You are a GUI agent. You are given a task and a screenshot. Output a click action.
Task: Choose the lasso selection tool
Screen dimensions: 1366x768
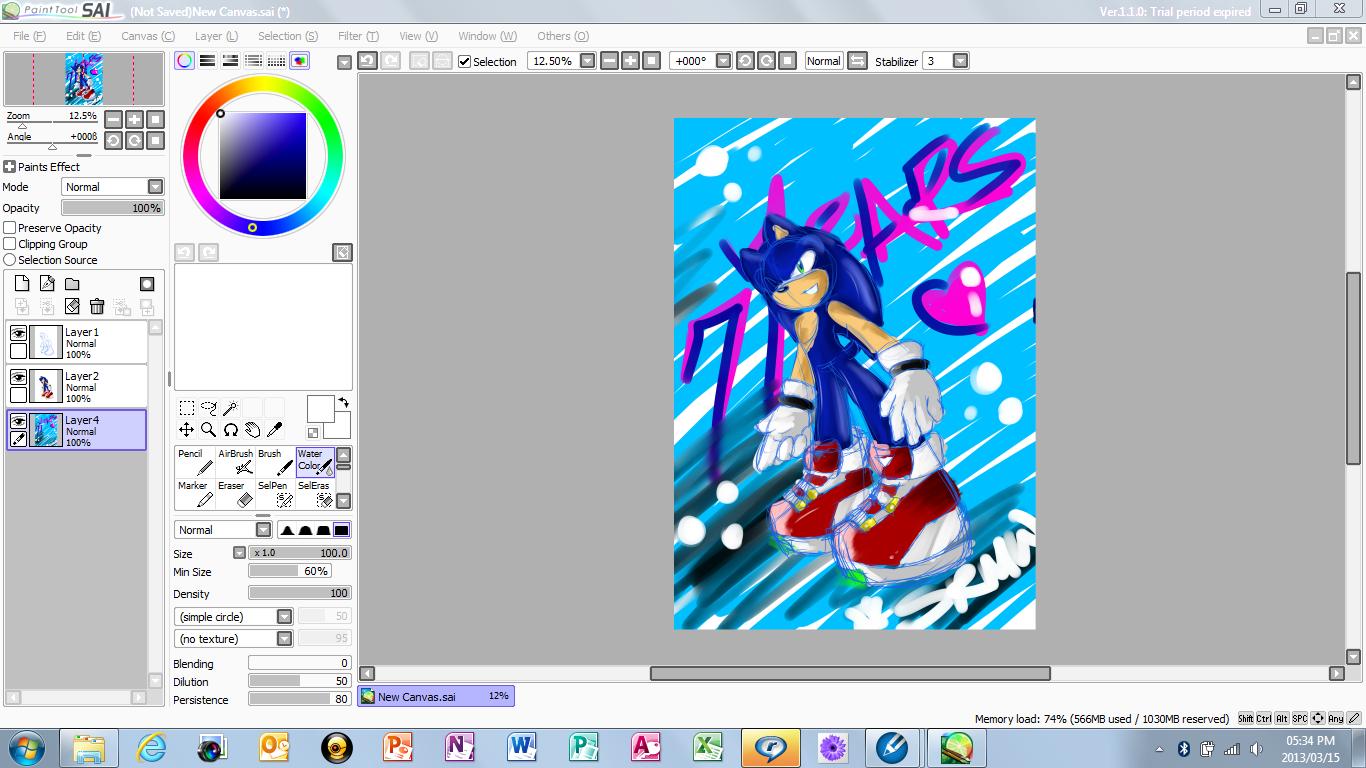tap(209, 408)
